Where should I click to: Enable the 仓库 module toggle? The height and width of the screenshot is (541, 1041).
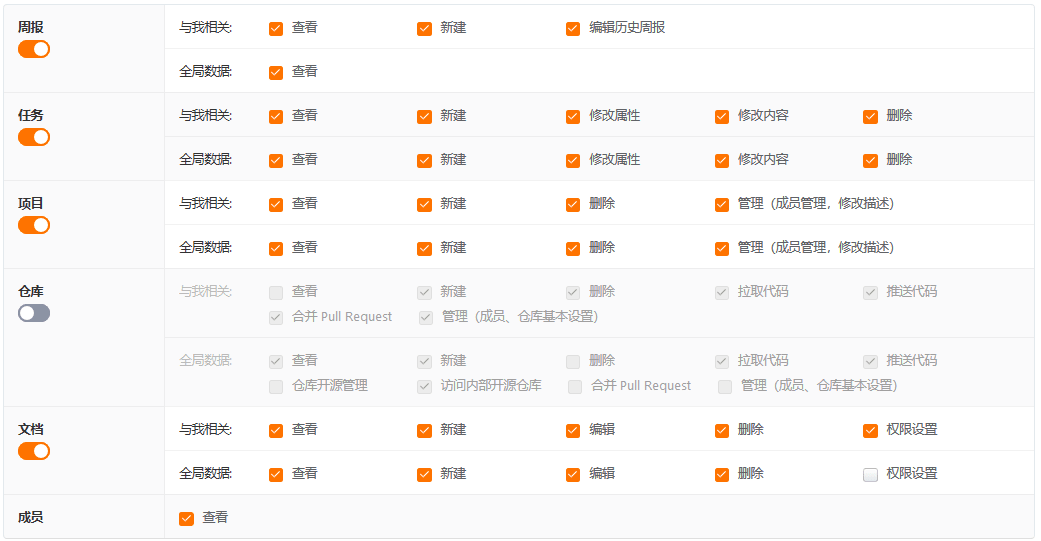[x=34, y=313]
